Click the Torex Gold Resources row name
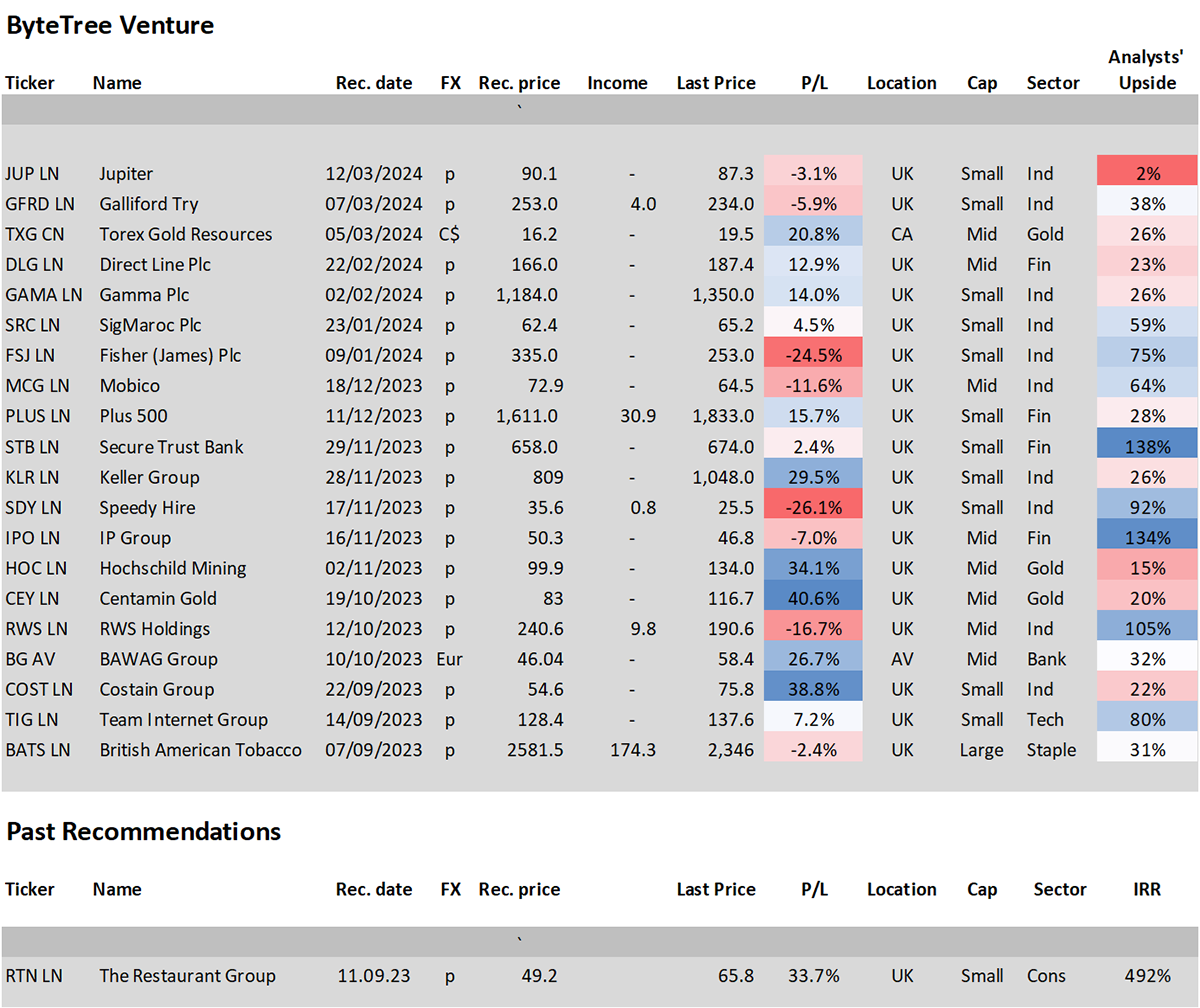Image resolution: width=1200 pixels, height=1008 pixels. (184, 234)
